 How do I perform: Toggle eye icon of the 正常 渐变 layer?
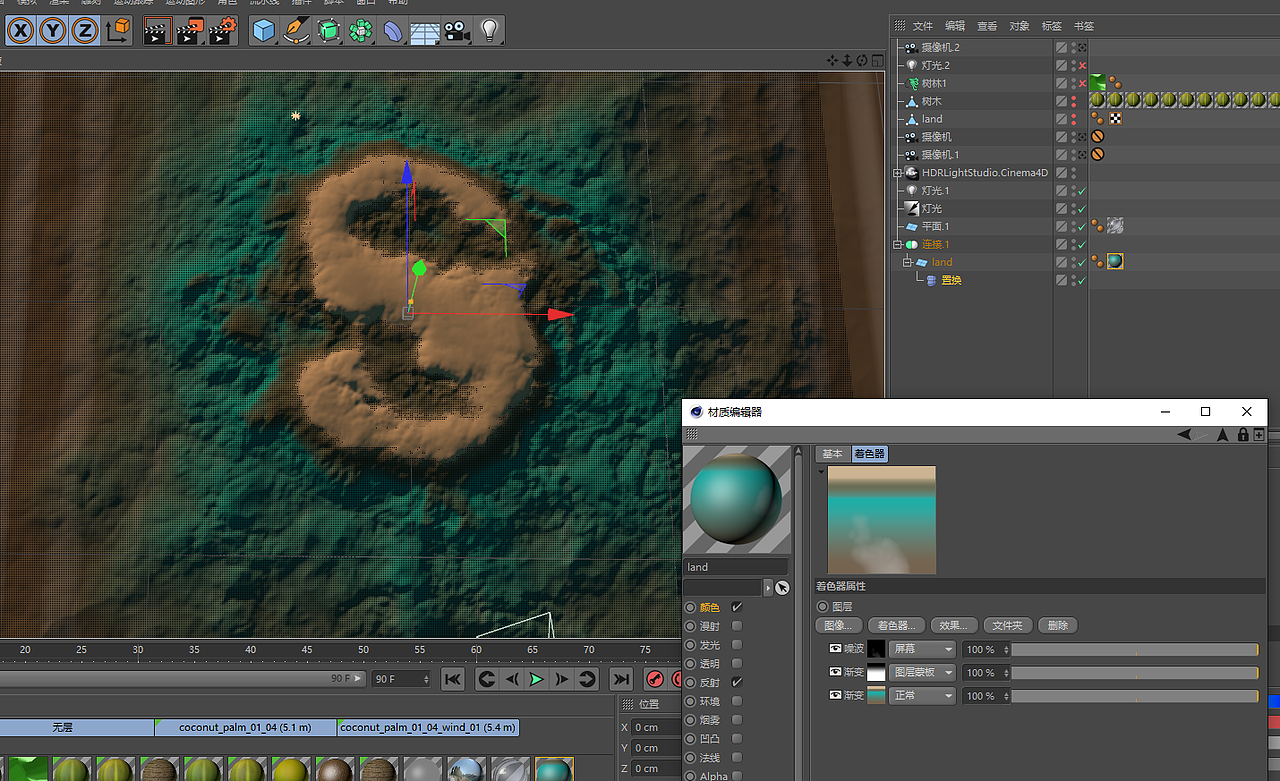[835, 695]
